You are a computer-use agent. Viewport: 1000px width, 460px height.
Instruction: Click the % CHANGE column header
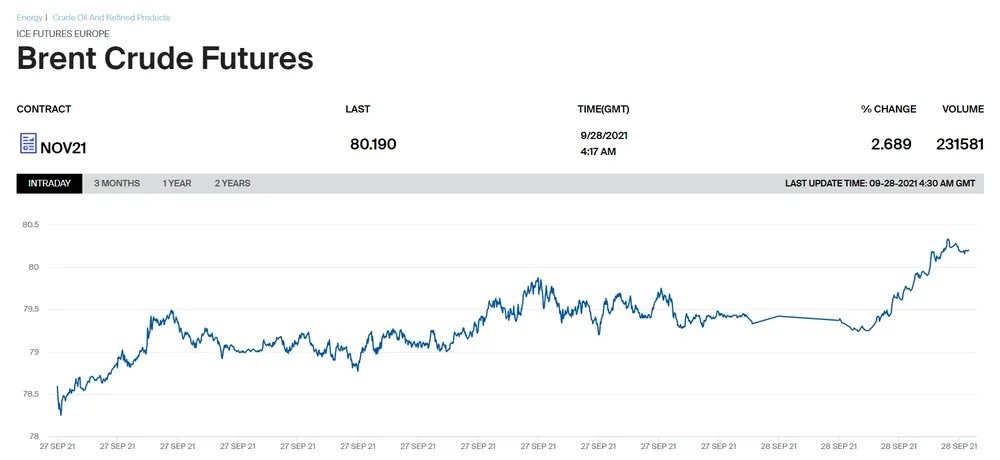(x=888, y=109)
